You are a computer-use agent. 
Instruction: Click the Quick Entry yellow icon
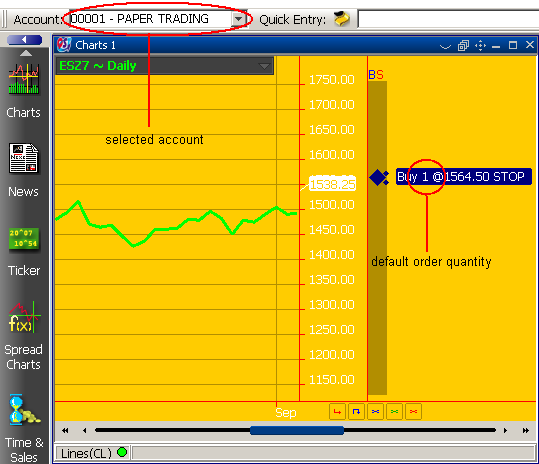click(341, 19)
